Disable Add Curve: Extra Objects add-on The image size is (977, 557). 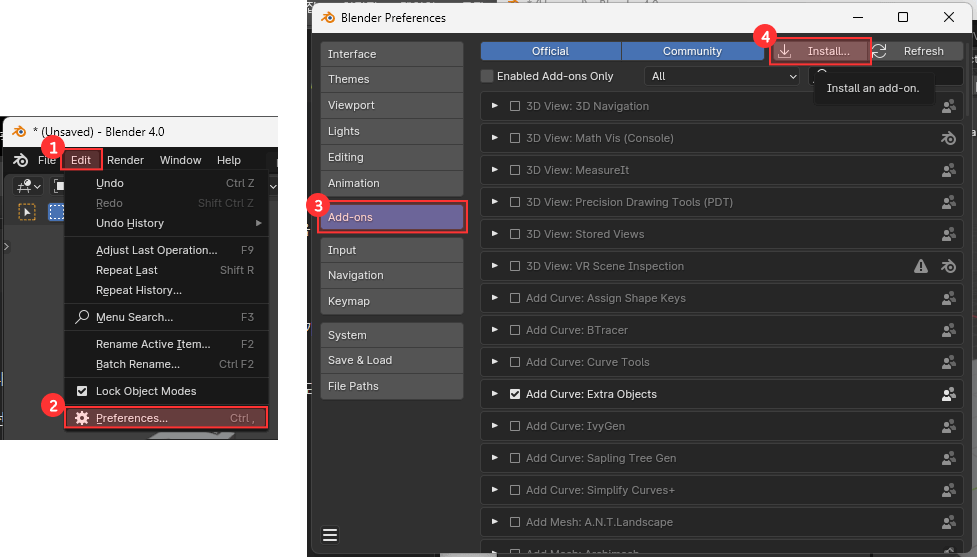point(515,394)
